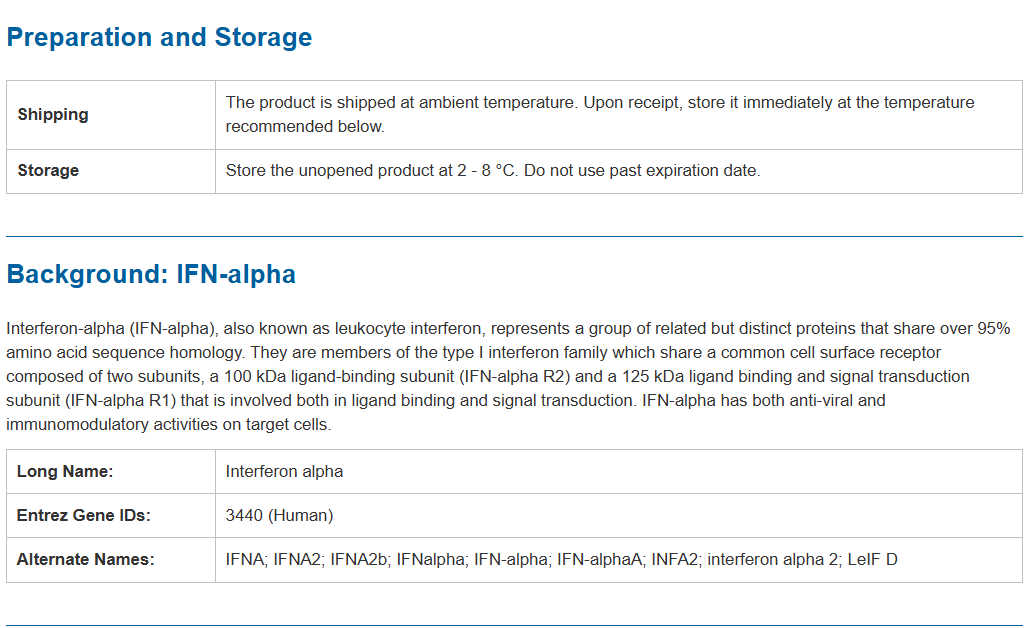Click the Entrez Gene IDs label
The height and width of the screenshot is (628, 1030).
pyautogui.click(x=83, y=516)
